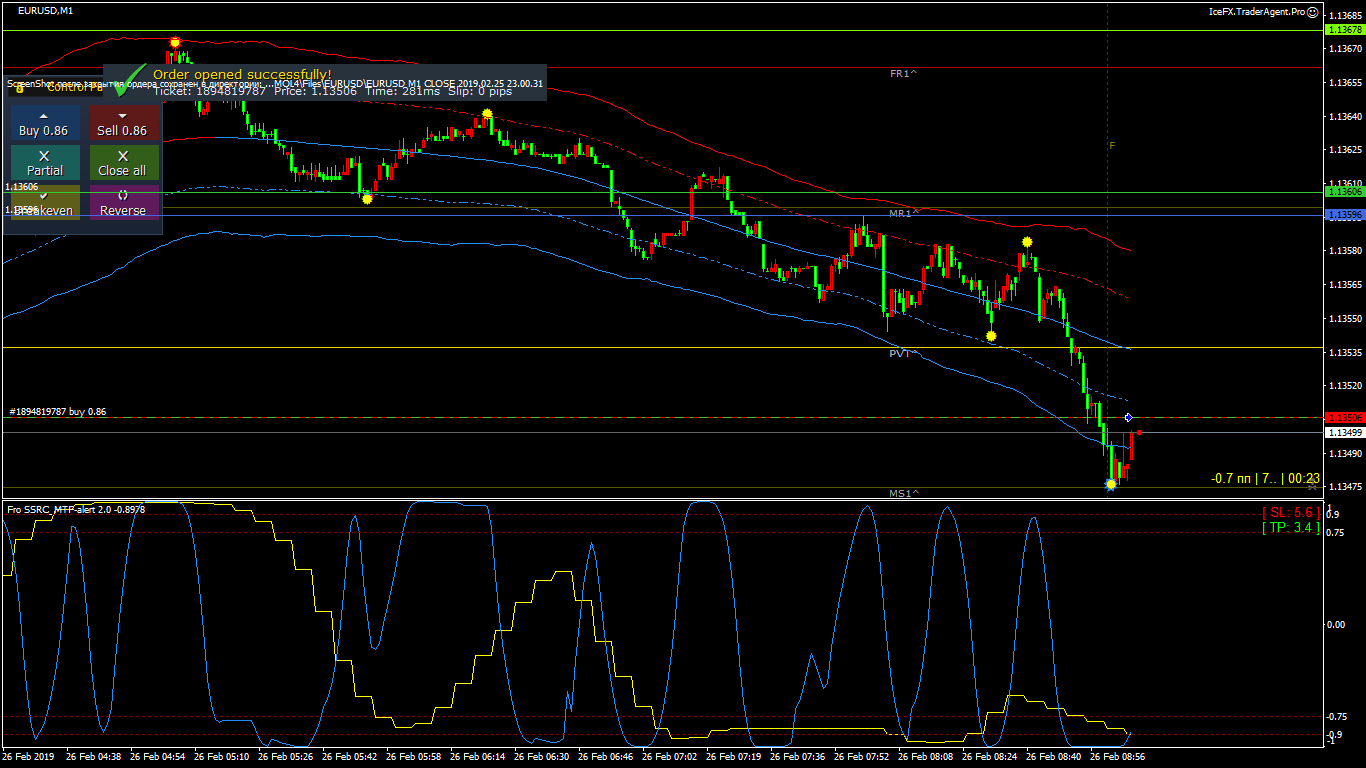Click the smiley icon beside IceFX.TraderAgent.Pro

tap(1313, 12)
